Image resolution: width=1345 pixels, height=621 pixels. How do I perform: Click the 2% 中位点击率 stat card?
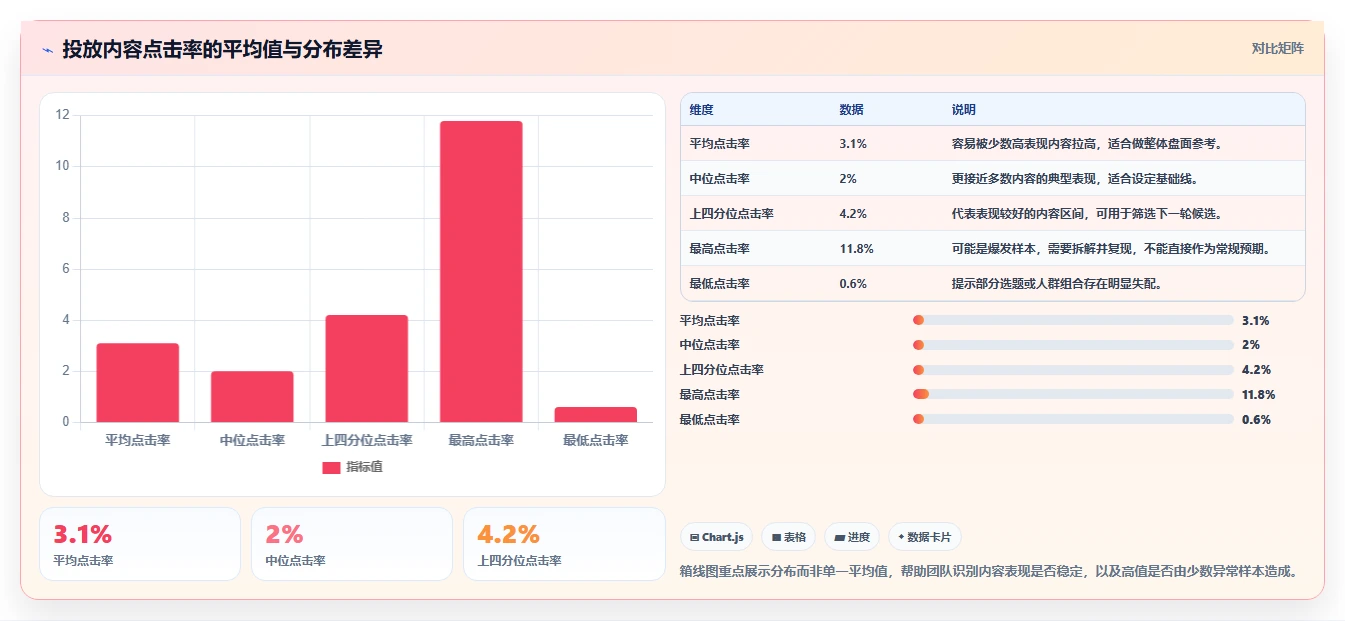[x=352, y=544]
